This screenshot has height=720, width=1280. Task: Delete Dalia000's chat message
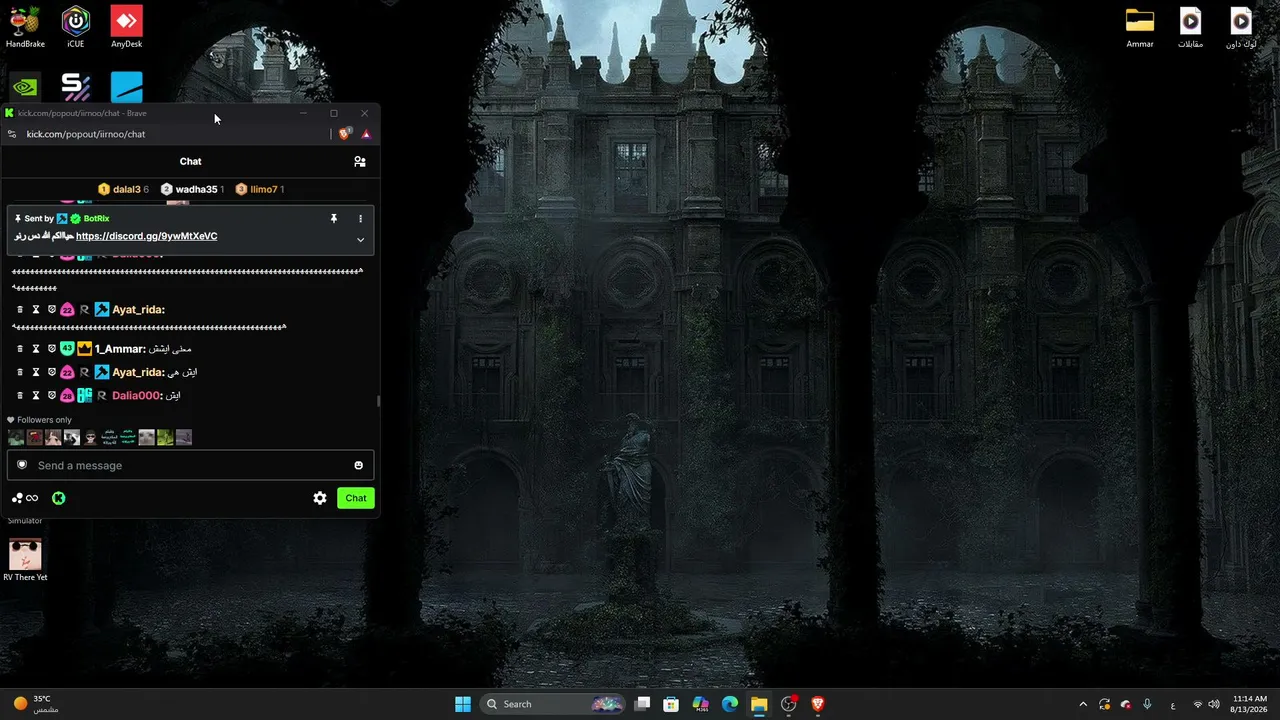pyautogui.click(x=20, y=395)
